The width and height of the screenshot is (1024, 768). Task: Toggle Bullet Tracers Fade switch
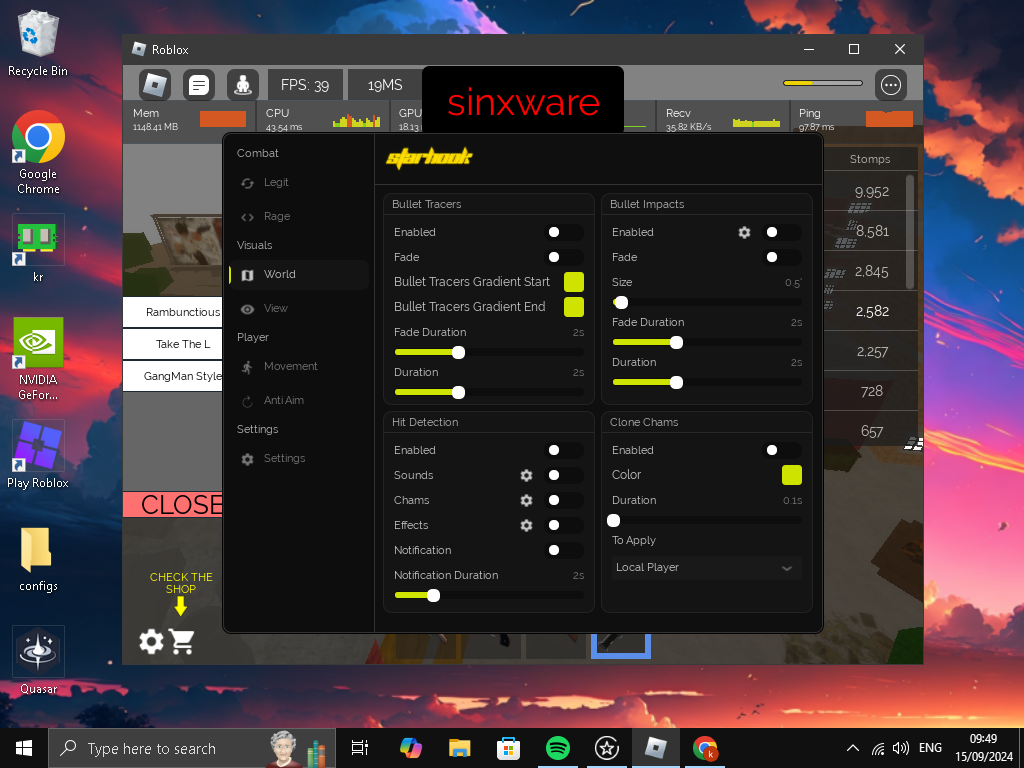tap(564, 257)
